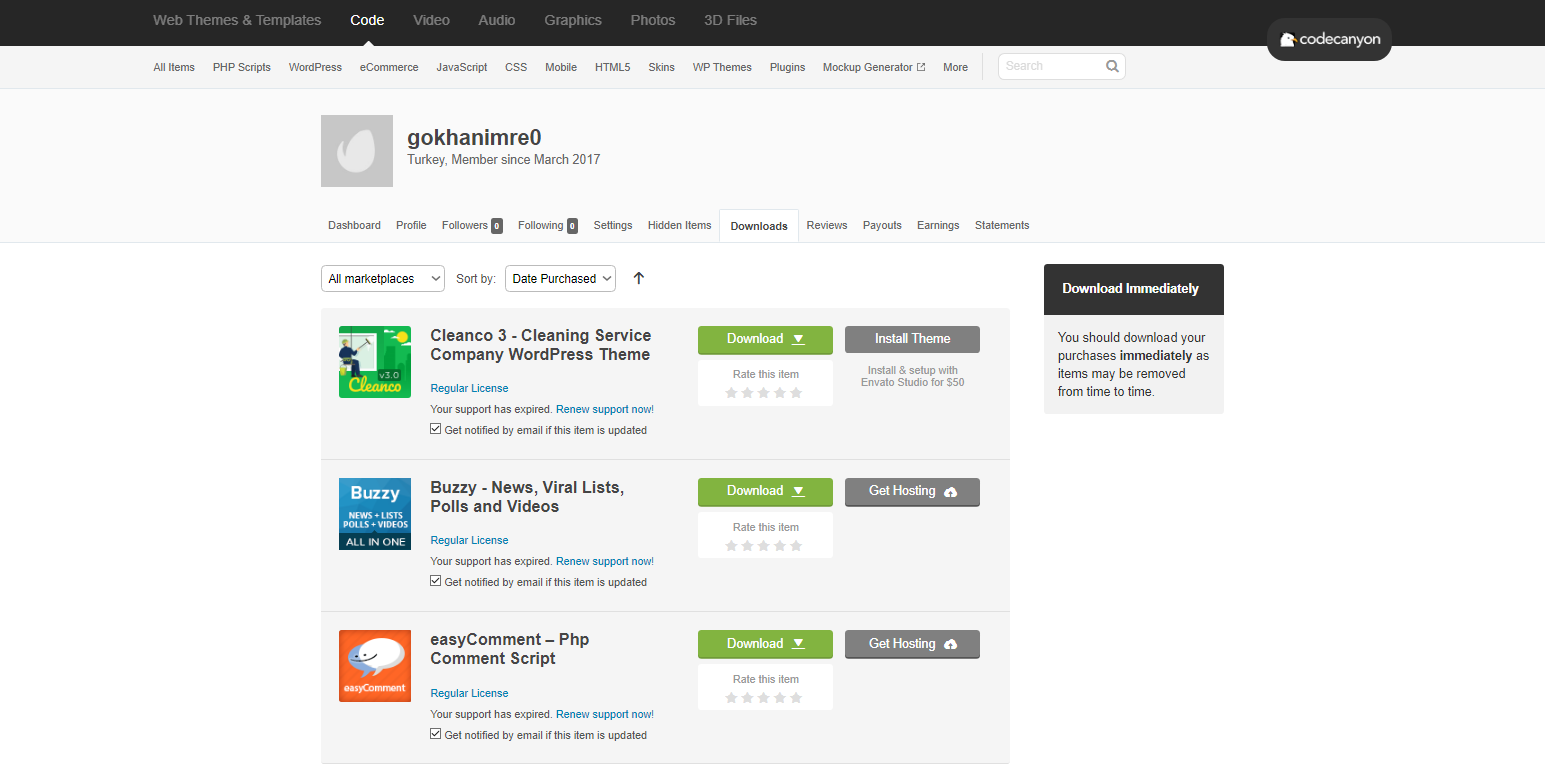Toggle email update notifications for Buzzy
Viewport: 1560px width, 769px height.
point(435,581)
